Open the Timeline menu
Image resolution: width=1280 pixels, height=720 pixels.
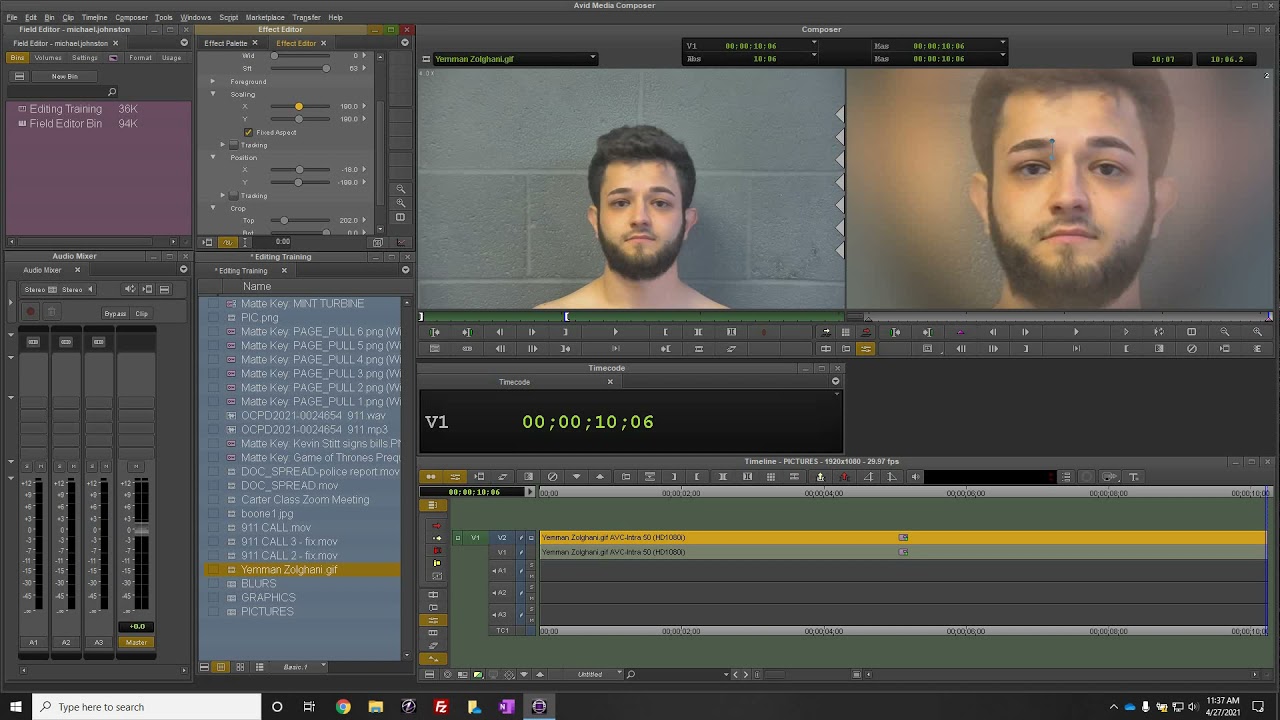pyautogui.click(x=94, y=17)
